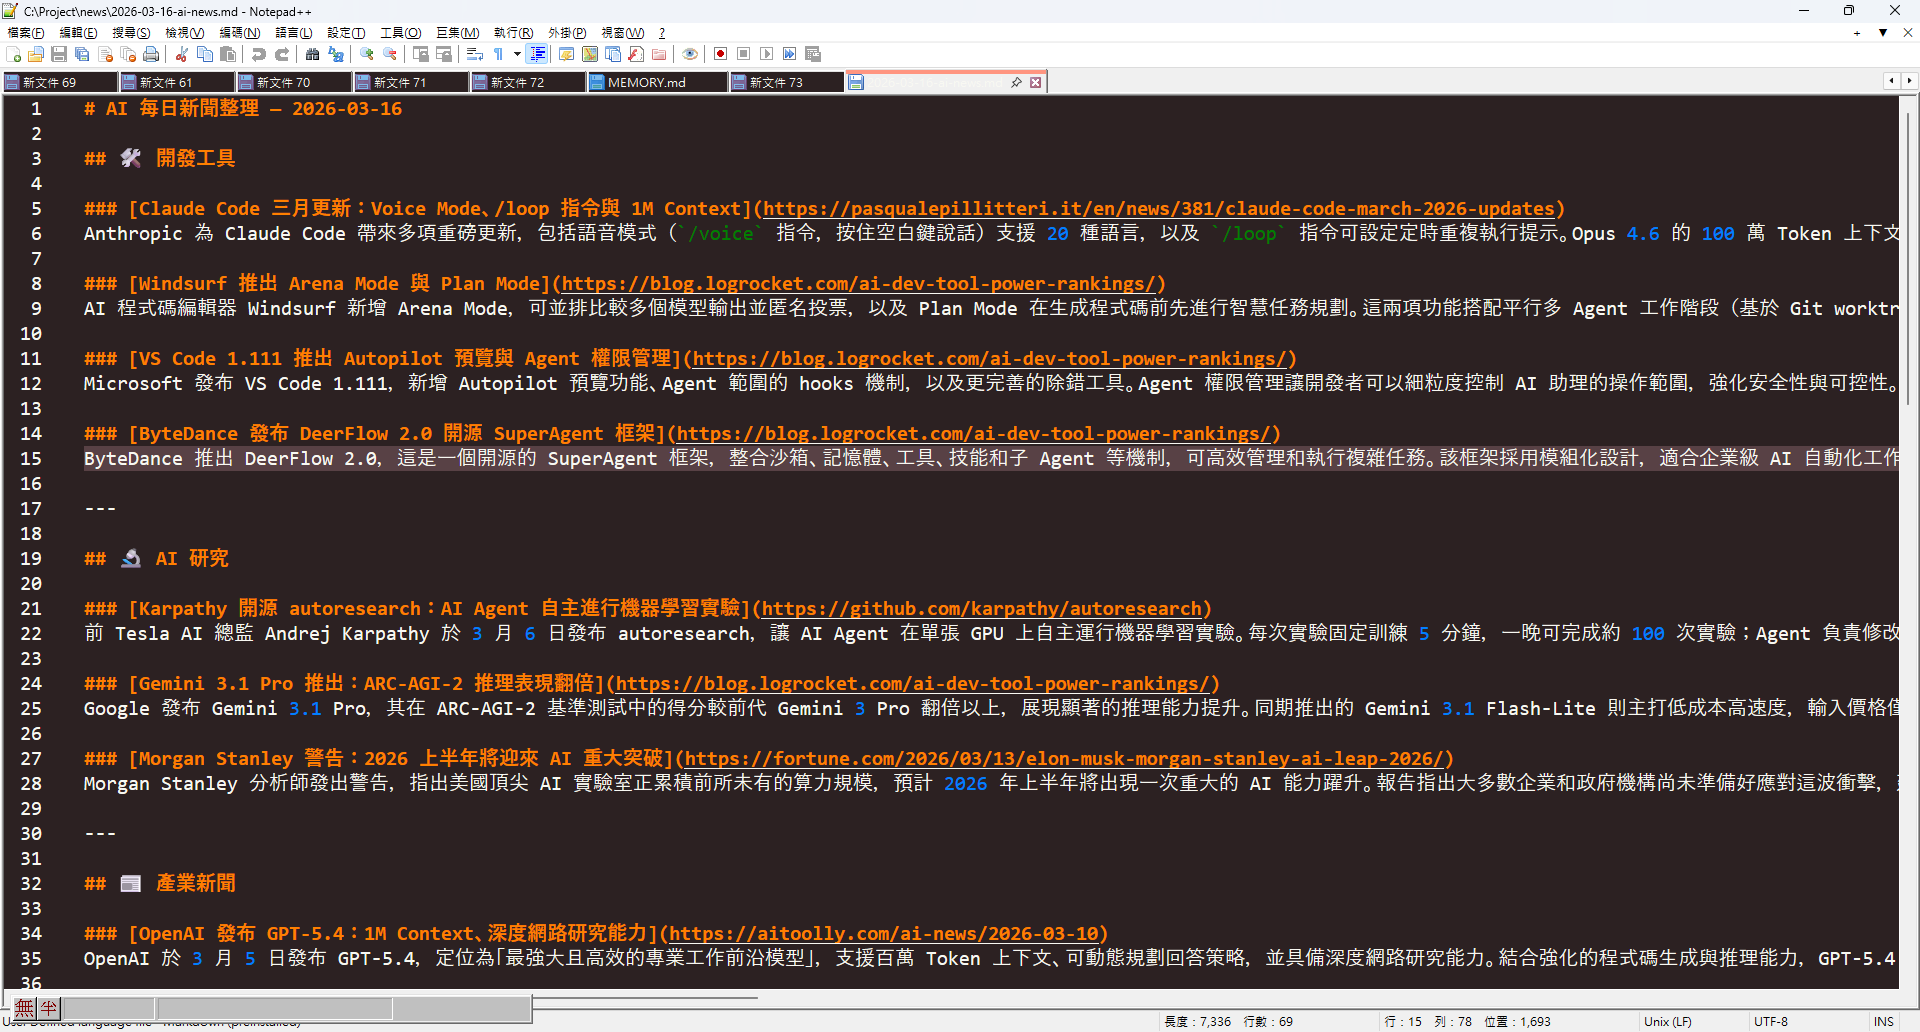Open Folder as Workspace icon
Screen dimensions: 1920x1032
coord(659,55)
